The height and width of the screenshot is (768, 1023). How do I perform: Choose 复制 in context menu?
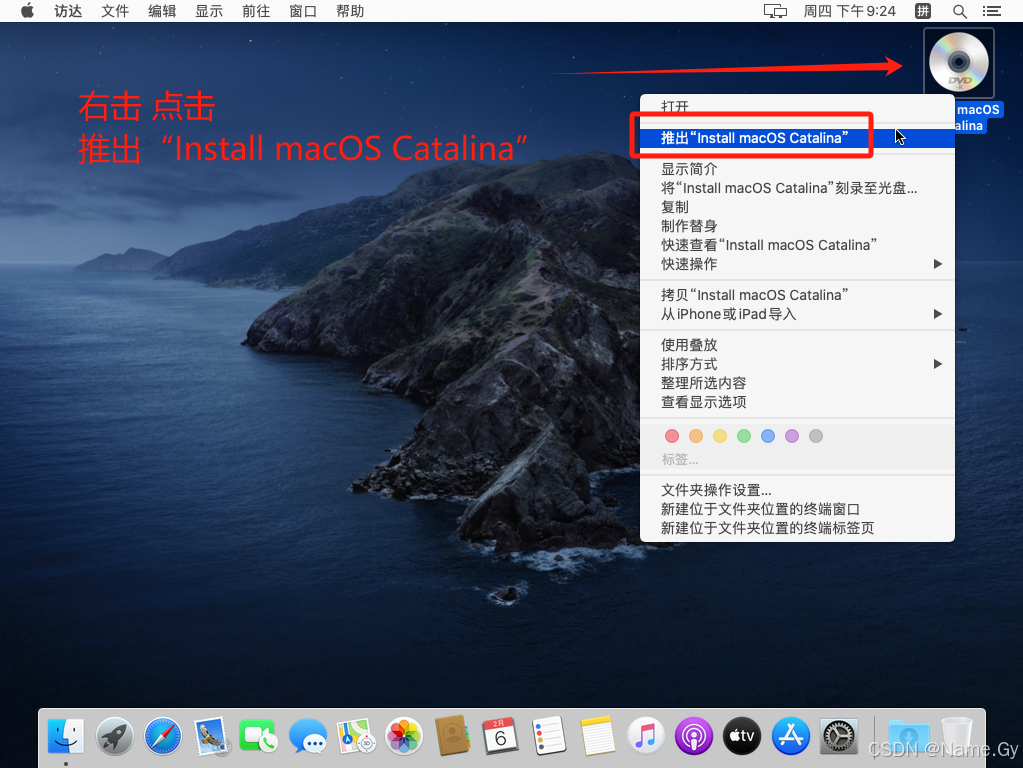pos(797,207)
